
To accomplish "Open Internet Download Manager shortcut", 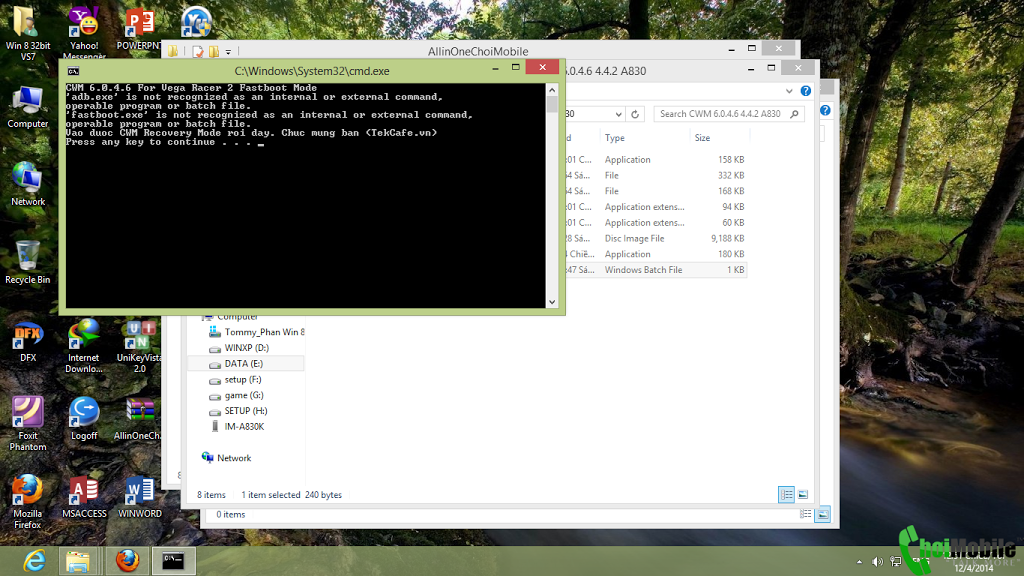I will point(84,346).
